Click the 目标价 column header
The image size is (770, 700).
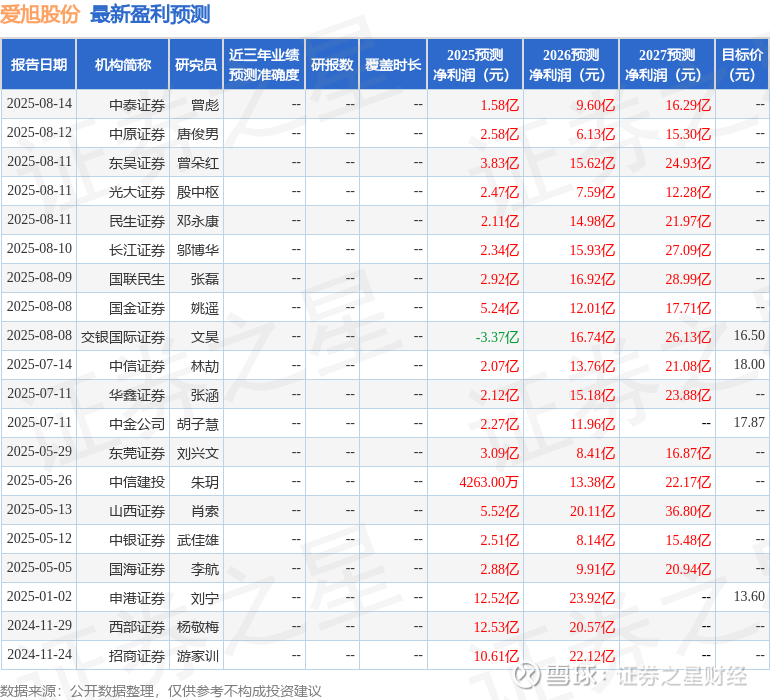click(x=742, y=64)
